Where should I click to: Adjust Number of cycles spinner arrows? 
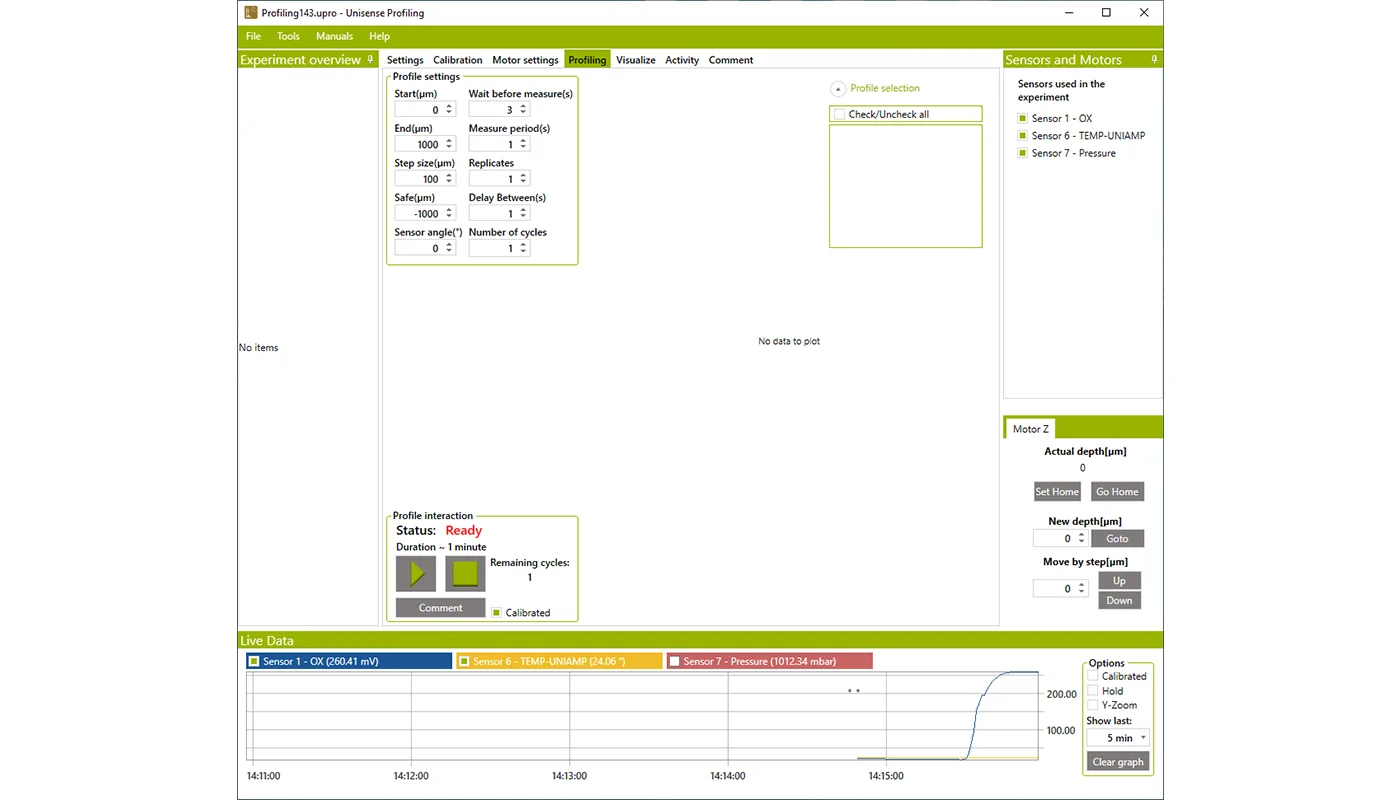point(523,248)
